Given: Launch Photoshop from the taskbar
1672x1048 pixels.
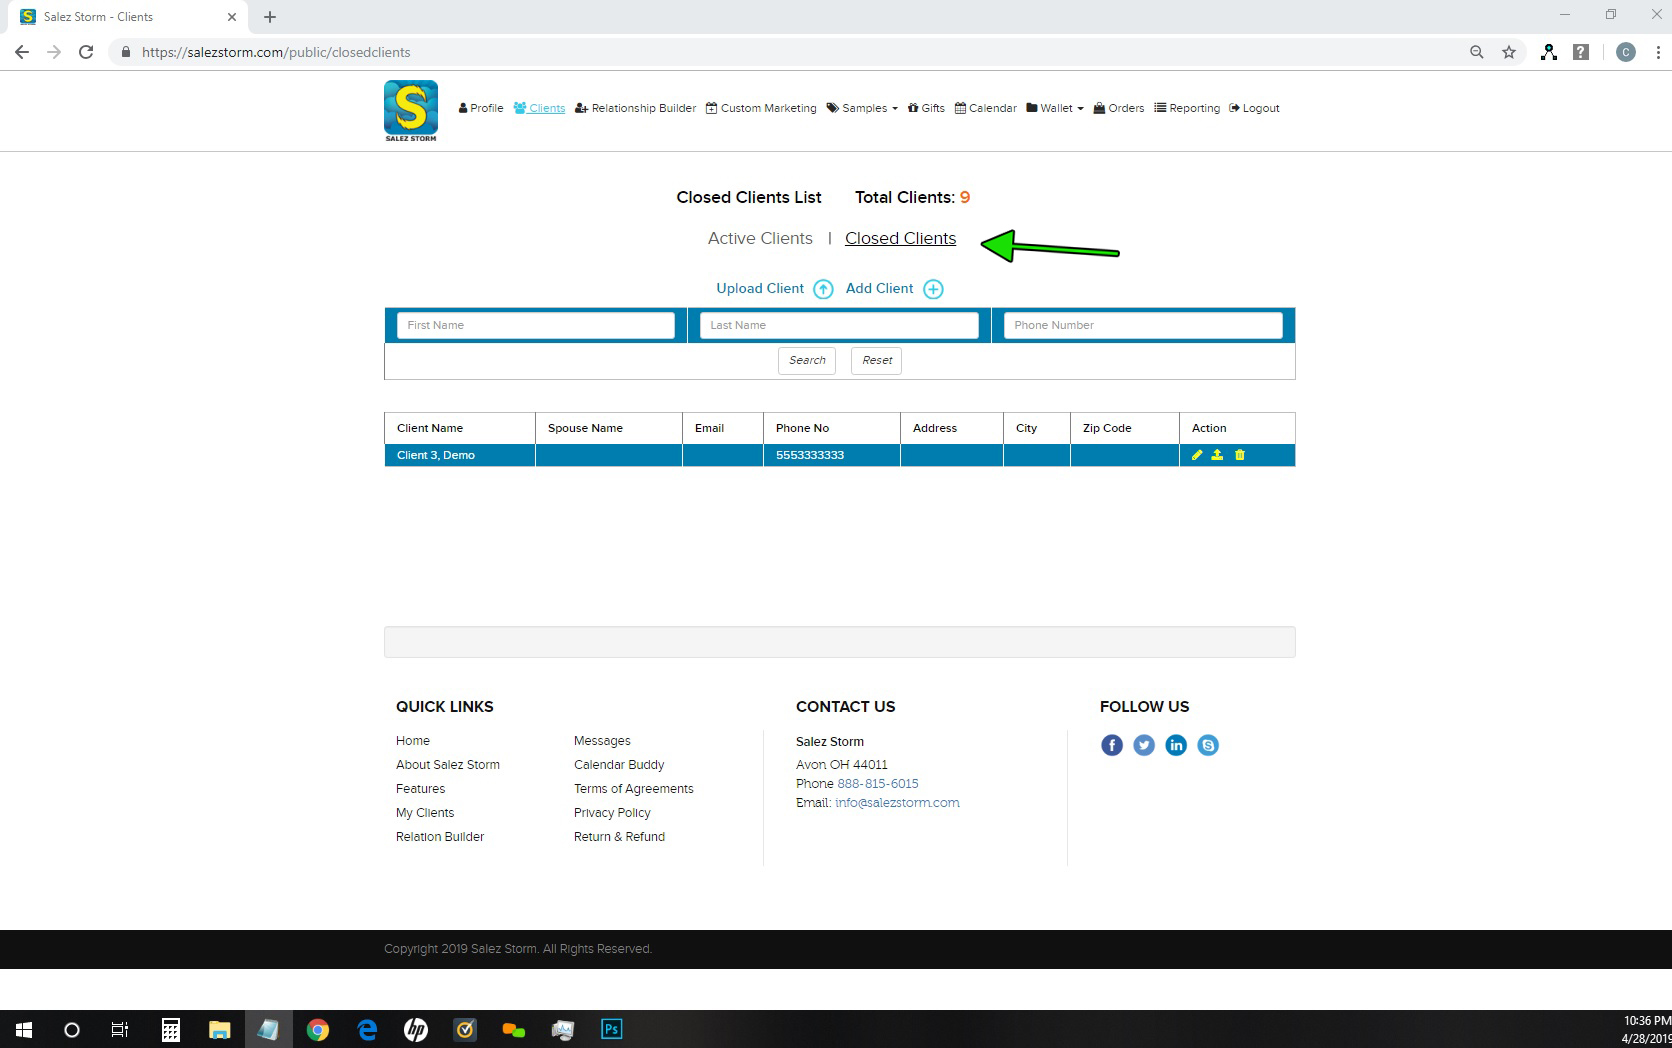Looking at the screenshot, I should click(612, 1029).
